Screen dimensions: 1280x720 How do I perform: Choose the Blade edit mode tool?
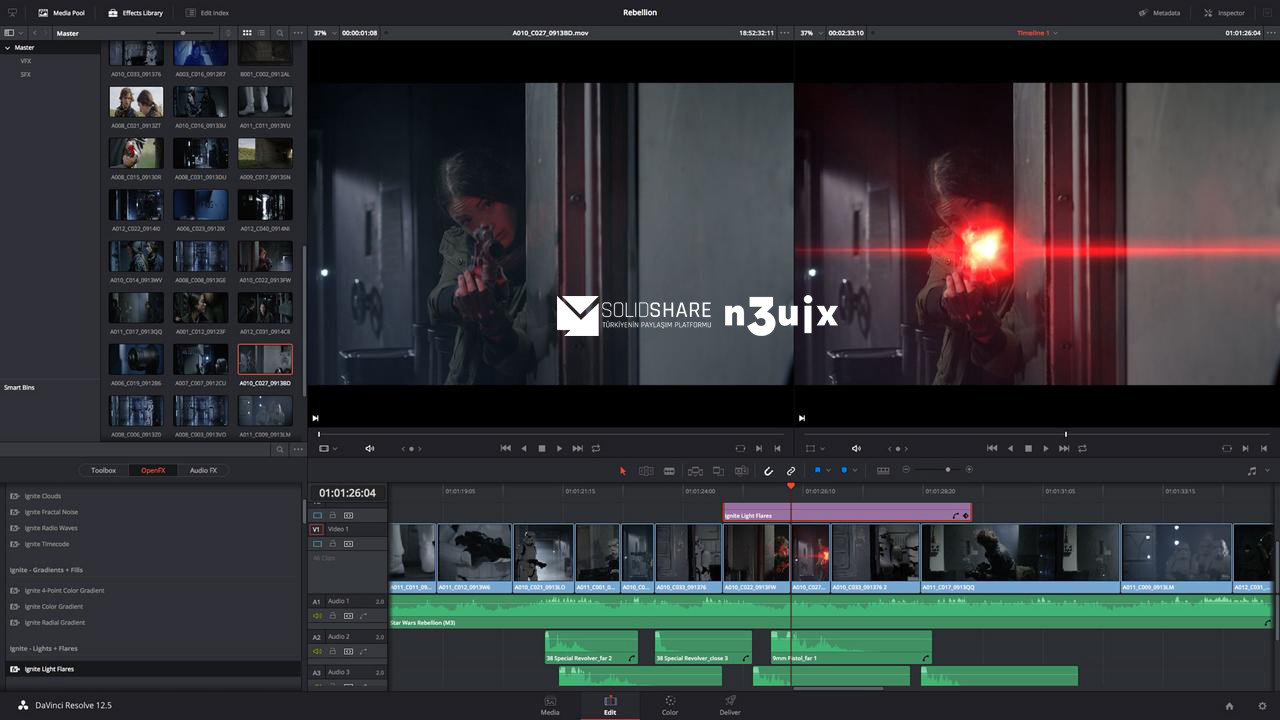coord(669,470)
